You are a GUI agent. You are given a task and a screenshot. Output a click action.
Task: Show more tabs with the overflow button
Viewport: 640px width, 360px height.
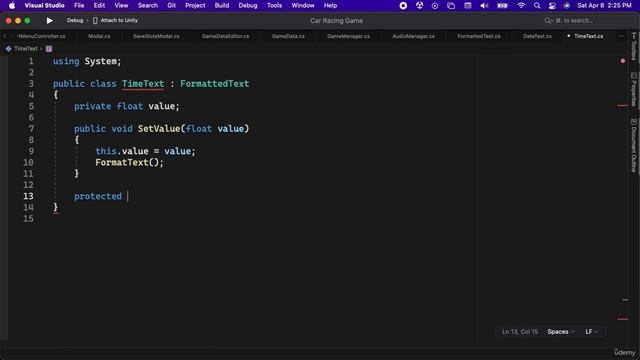point(621,36)
